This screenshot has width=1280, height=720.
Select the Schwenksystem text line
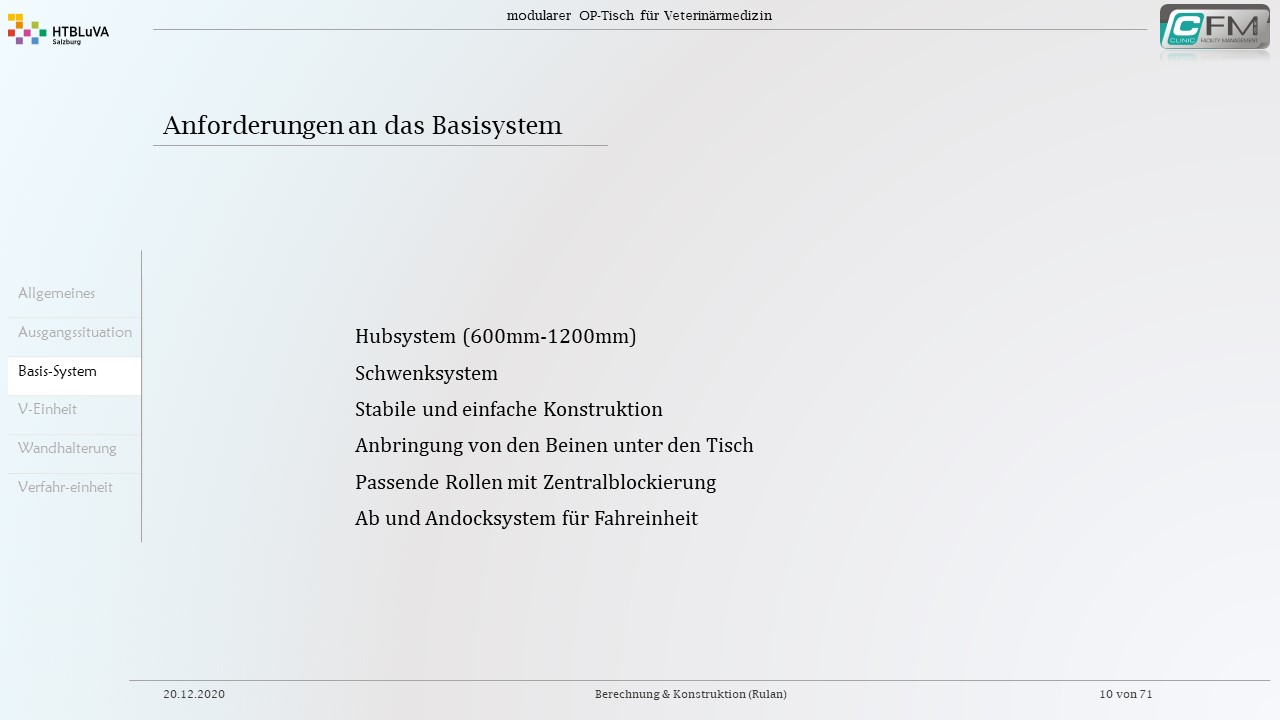coord(426,373)
